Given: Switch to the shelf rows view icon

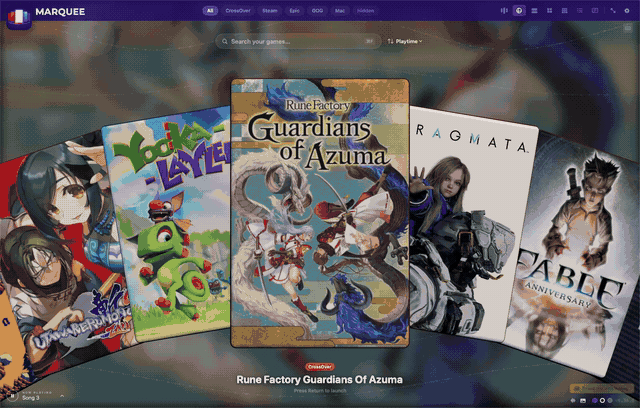Looking at the screenshot, I should pos(534,11).
